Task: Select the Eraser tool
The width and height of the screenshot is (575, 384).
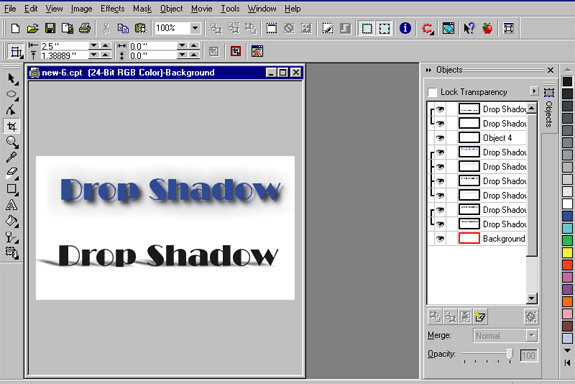Action: (11, 172)
